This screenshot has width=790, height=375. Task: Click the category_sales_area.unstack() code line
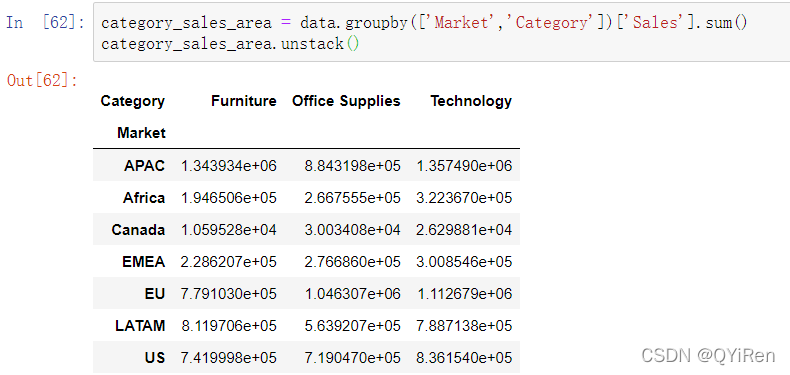230,44
